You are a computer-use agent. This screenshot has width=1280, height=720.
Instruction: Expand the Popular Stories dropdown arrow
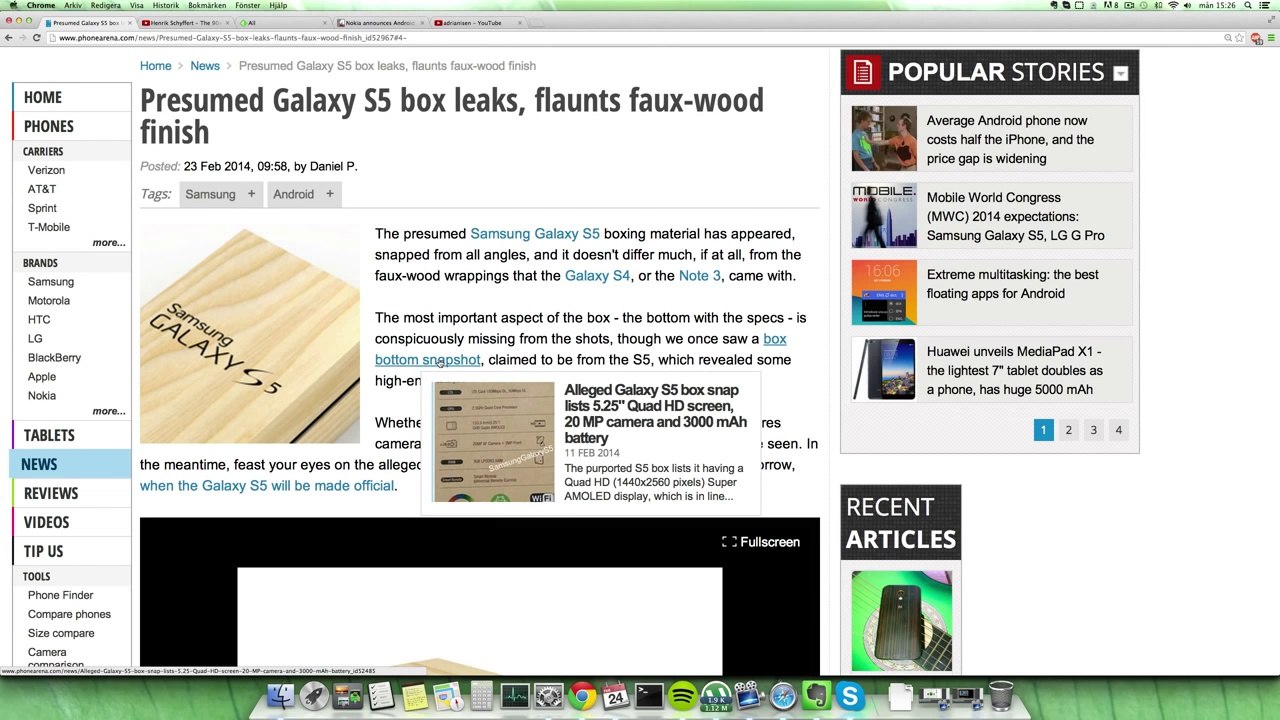1121,73
